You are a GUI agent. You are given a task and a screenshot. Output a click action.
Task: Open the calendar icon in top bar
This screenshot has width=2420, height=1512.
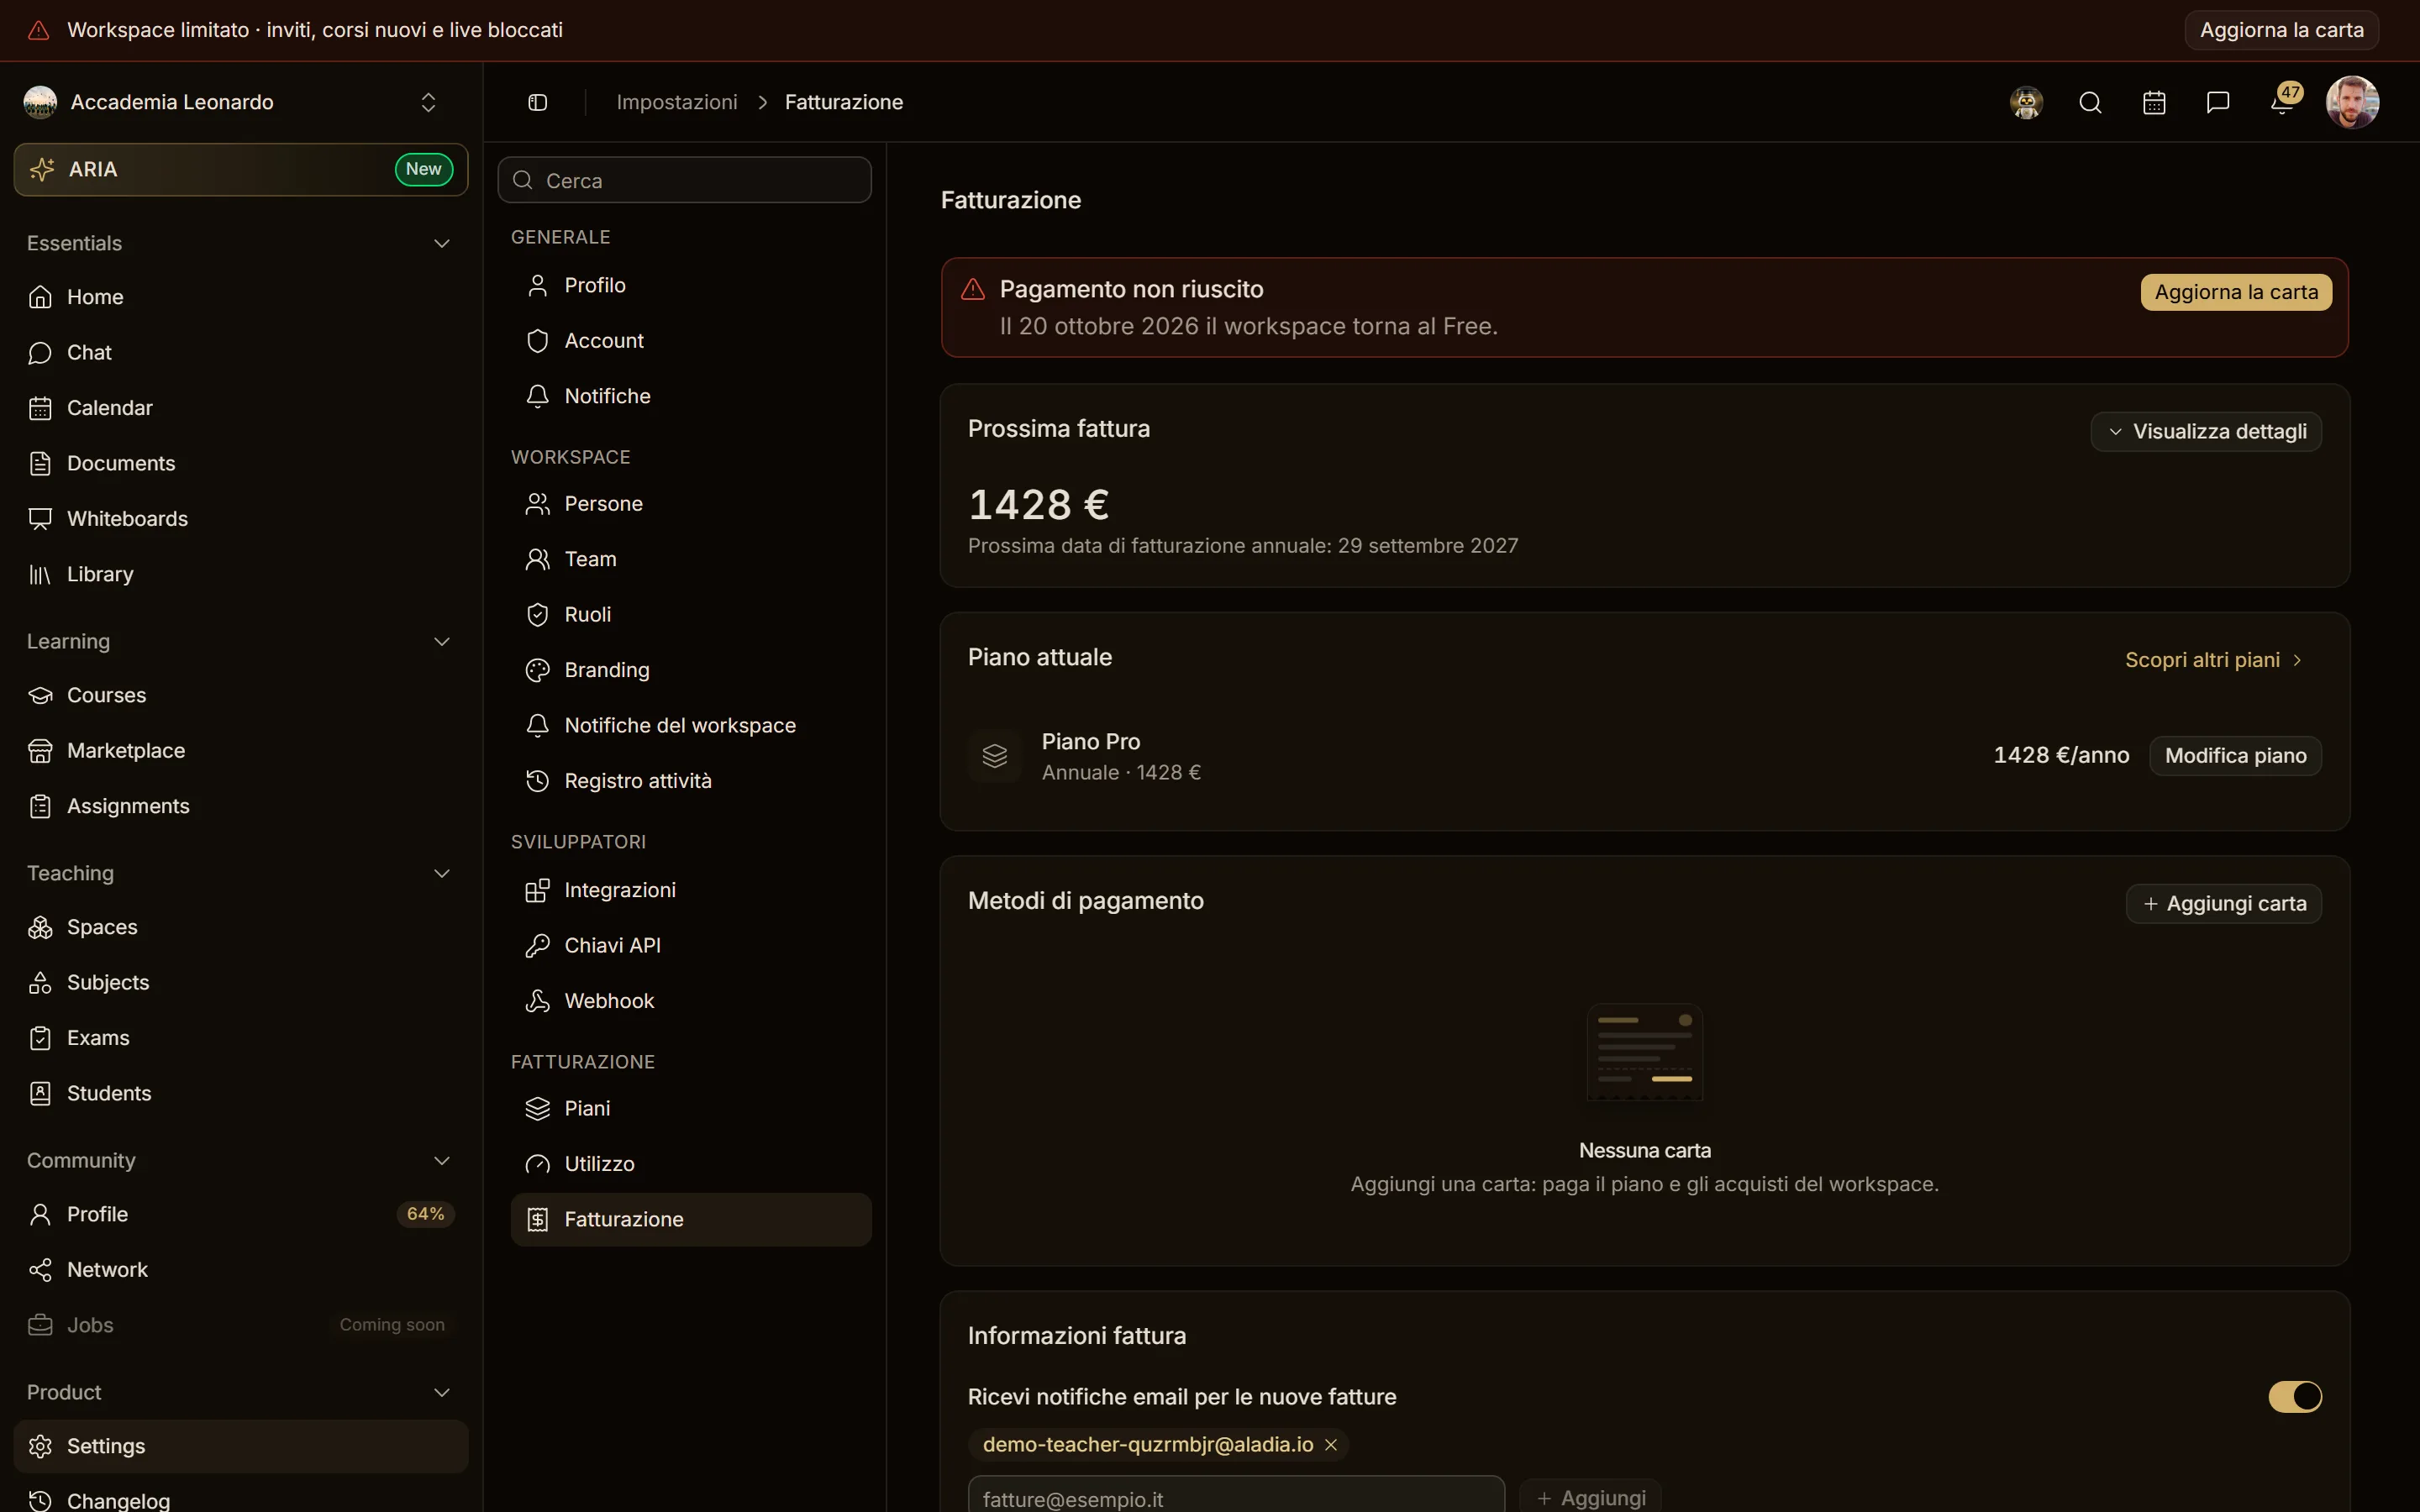tap(2154, 102)
